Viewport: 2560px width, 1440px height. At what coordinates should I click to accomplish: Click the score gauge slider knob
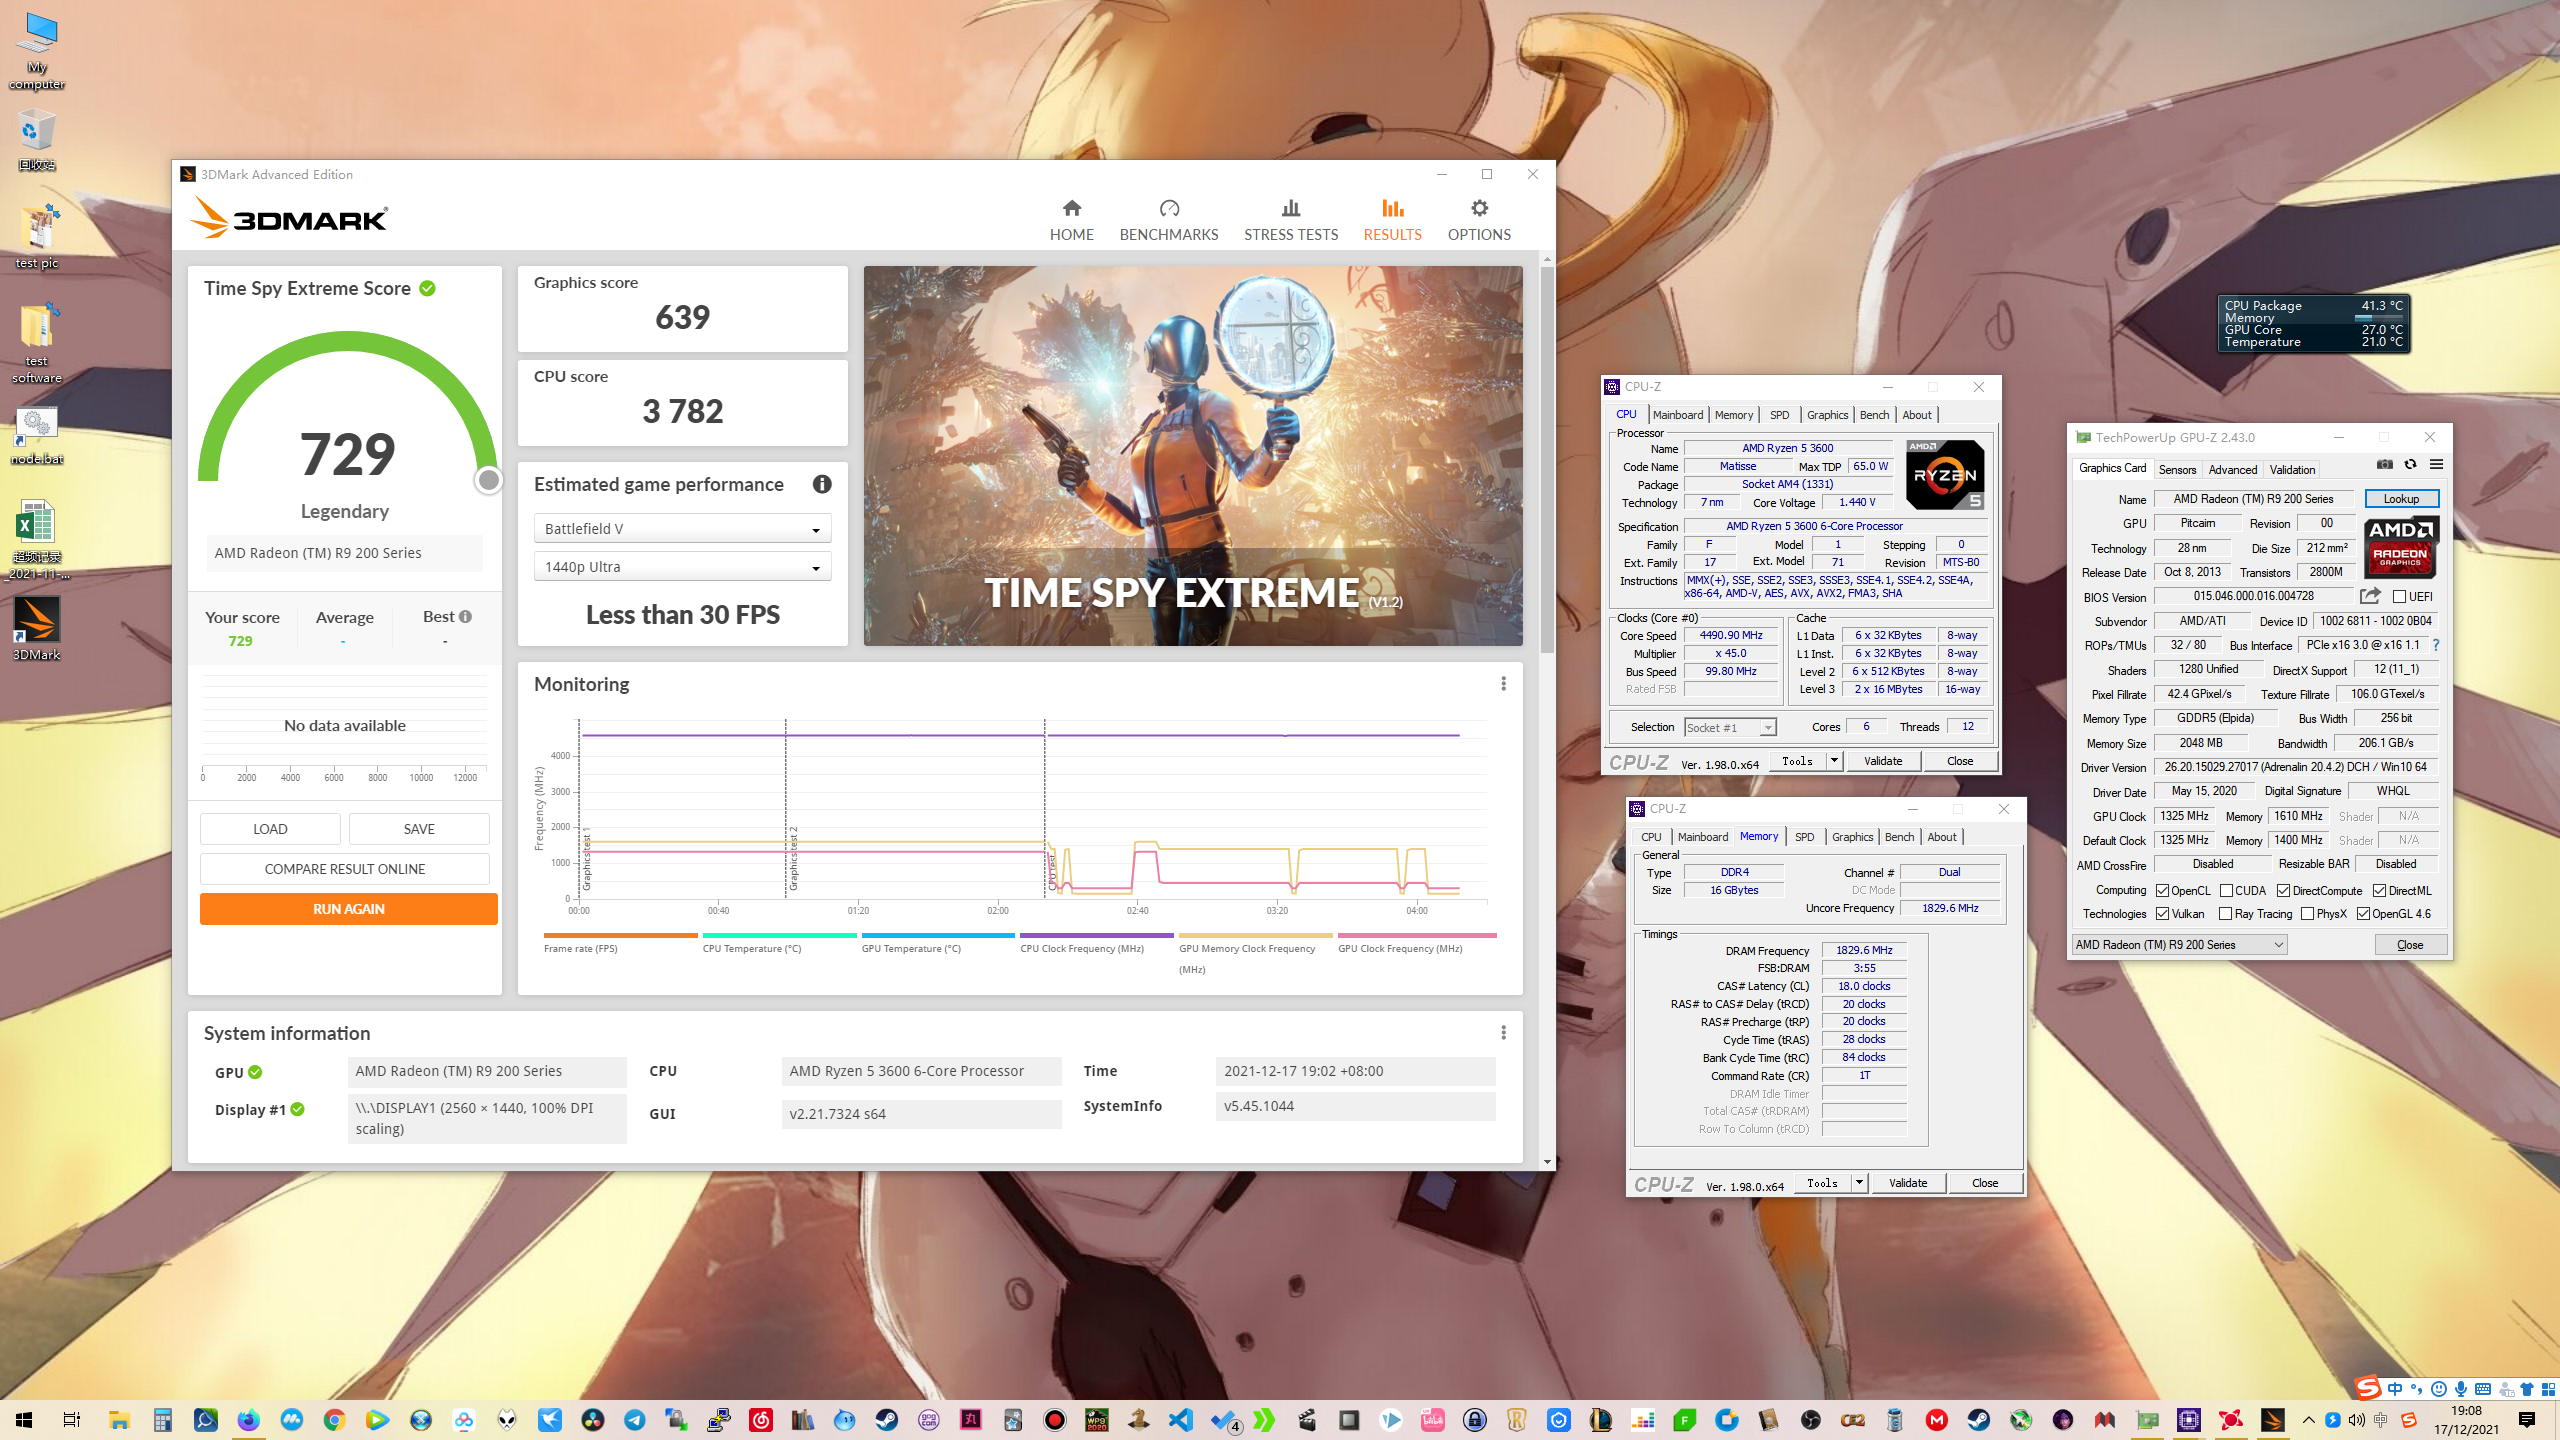(488, 481)
